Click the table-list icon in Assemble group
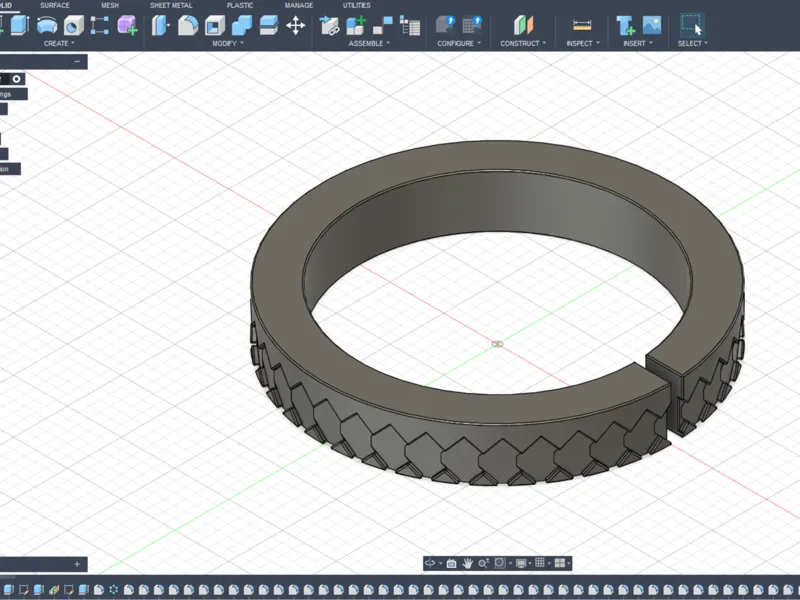 pos(410,26)
